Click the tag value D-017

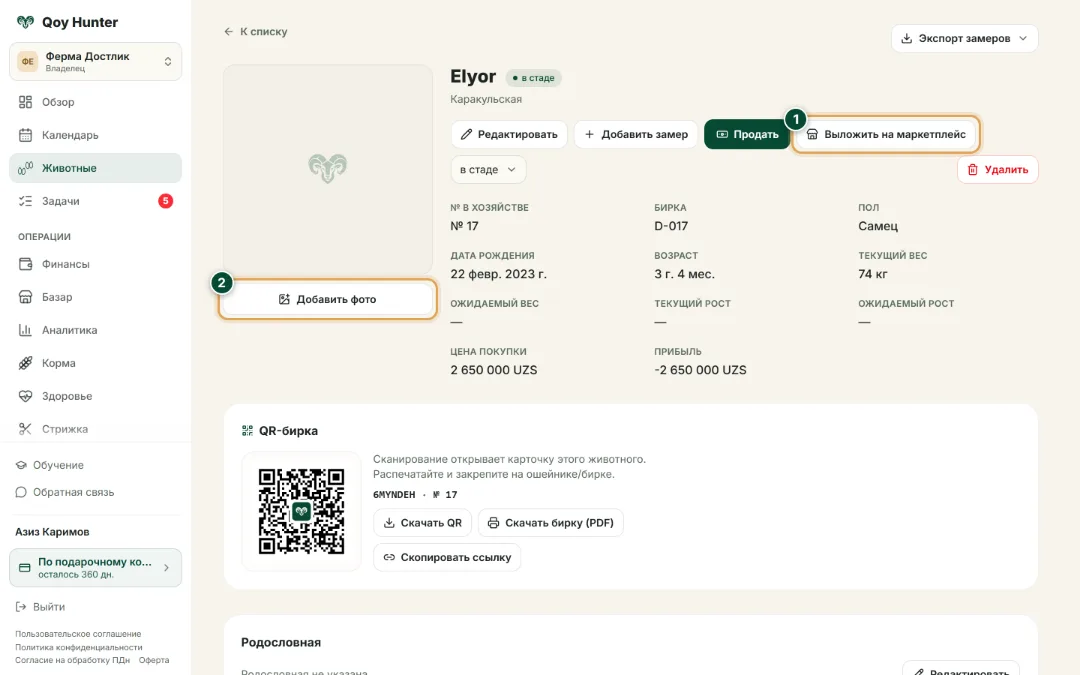[x=671, y=226]
